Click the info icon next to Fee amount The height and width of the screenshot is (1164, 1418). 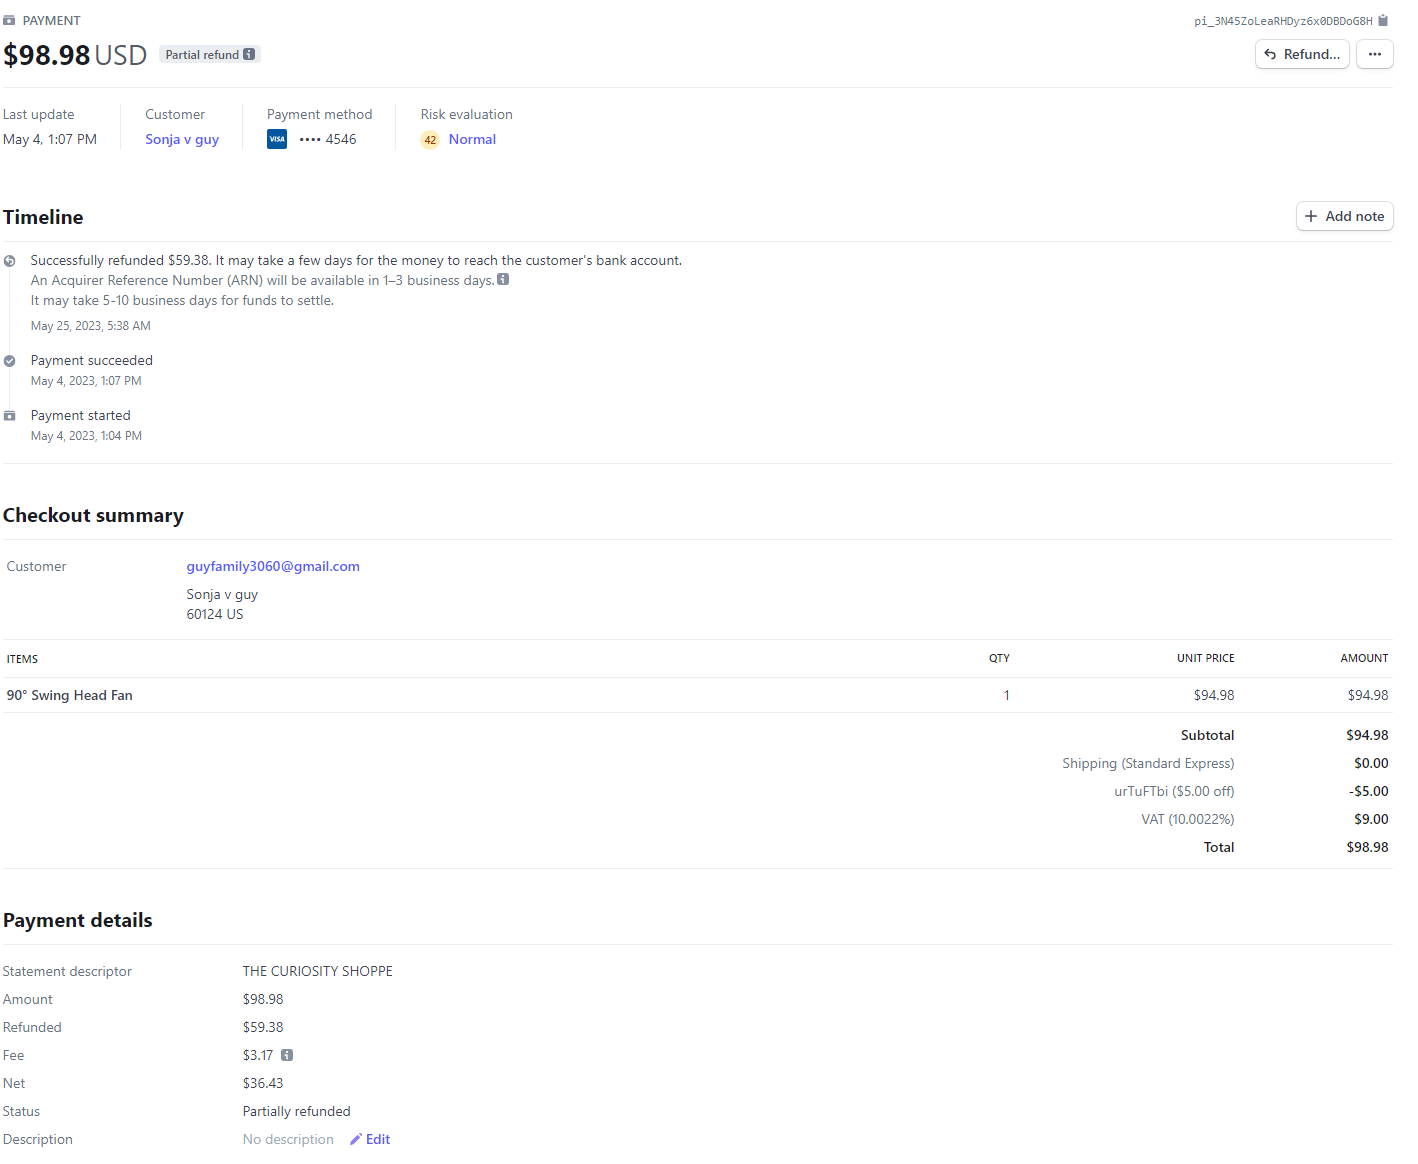point(287,1056)
